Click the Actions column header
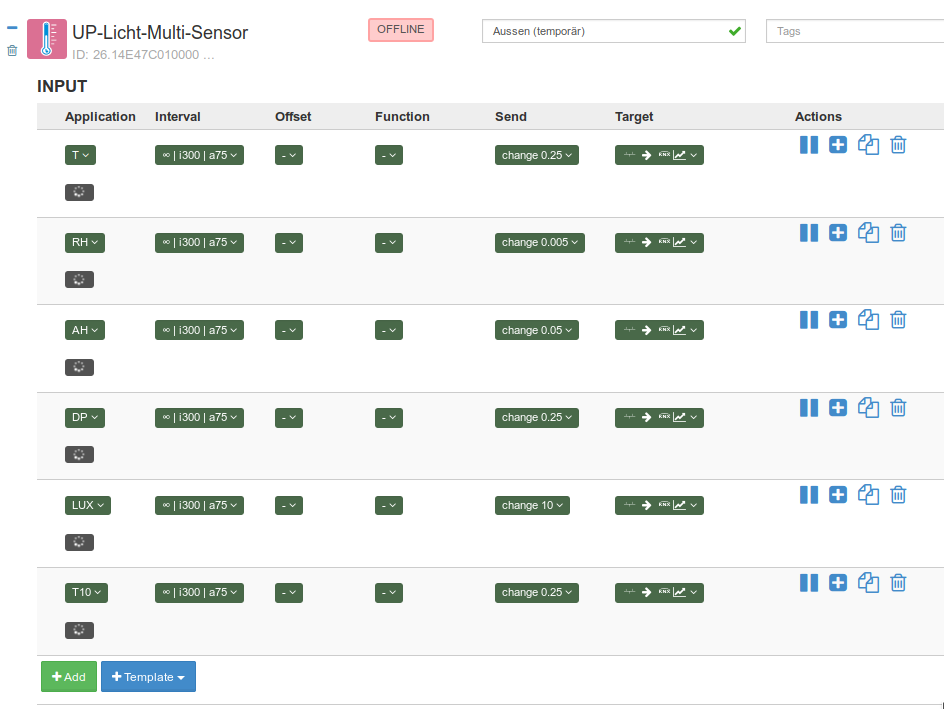Viewport: 944px width, 709px height. point(818,117)
